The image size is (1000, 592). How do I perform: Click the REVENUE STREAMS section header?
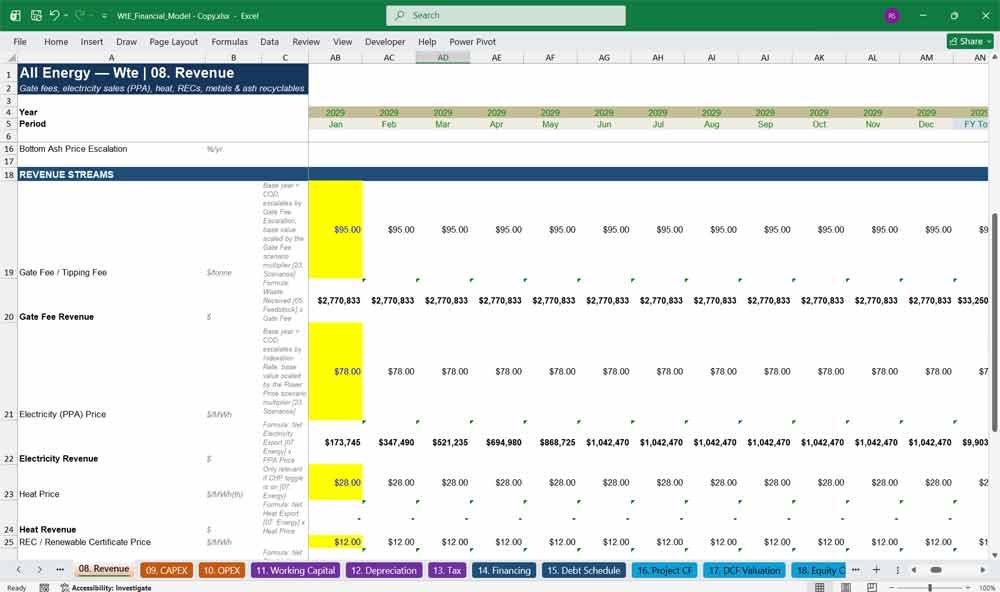[66, 174]
